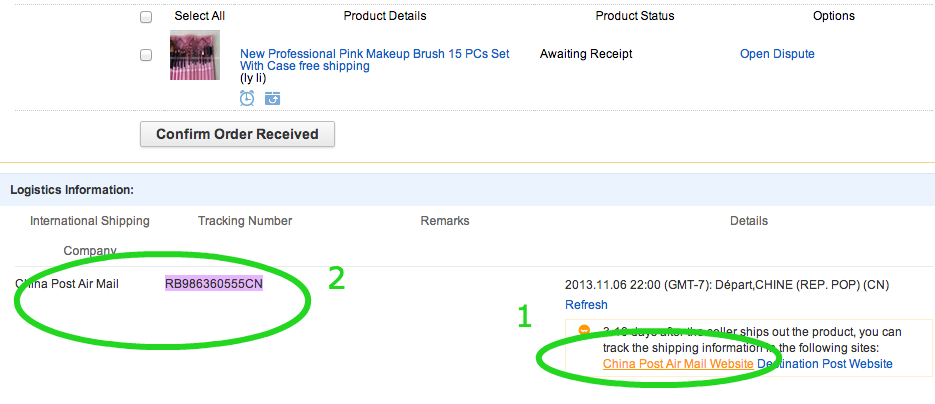This screenshot has height=404, width=935.
Task: Open the Destination Post Website link
Action: [x=825, y=363]
